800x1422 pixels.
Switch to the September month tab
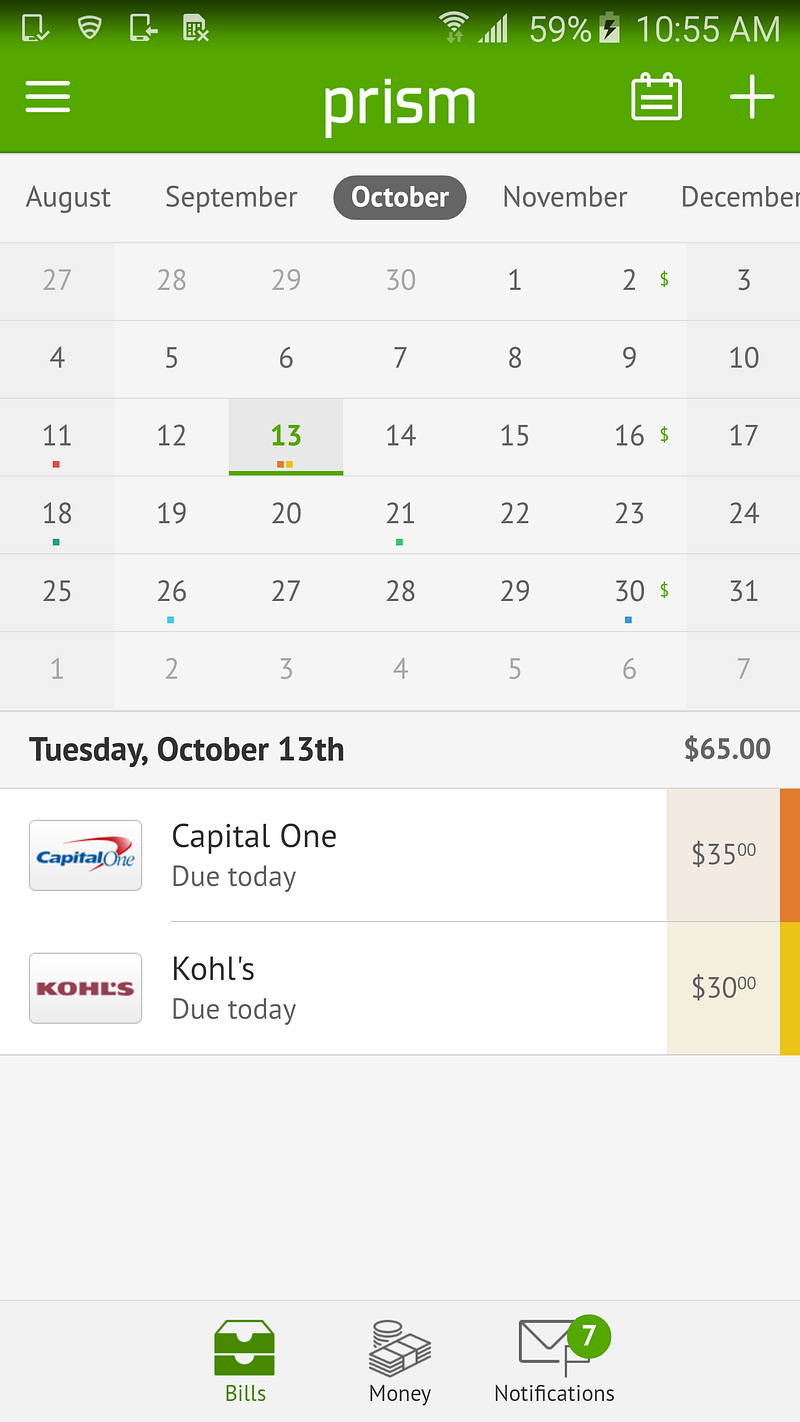click(231, 197)
